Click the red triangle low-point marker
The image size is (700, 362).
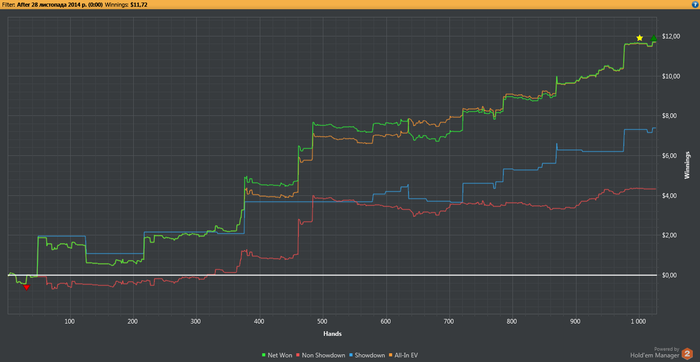(x=26, y=287)
